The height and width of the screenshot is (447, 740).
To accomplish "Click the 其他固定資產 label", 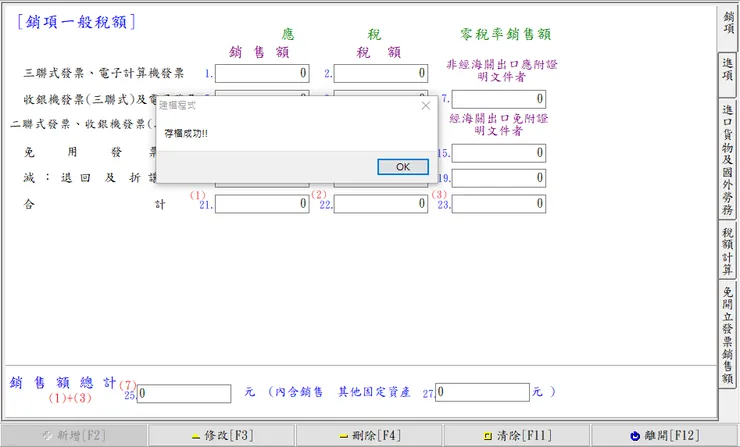I will pos(374,392).
